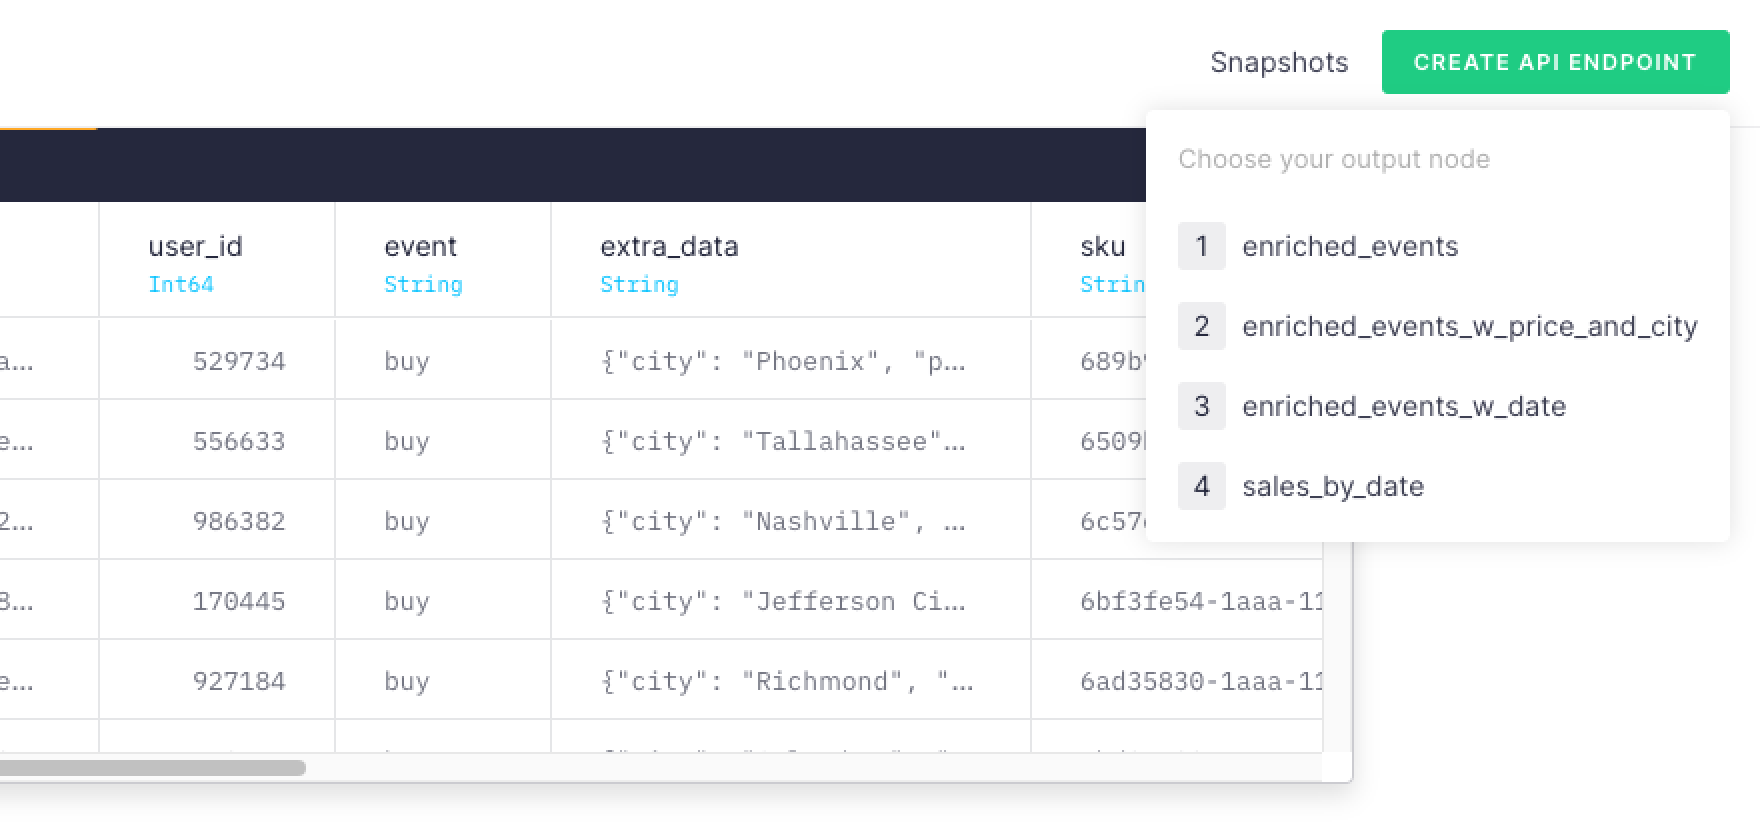Click the number 4 badge icon
Viewport: 1760px width, 834px height.
coord(1202,486)
